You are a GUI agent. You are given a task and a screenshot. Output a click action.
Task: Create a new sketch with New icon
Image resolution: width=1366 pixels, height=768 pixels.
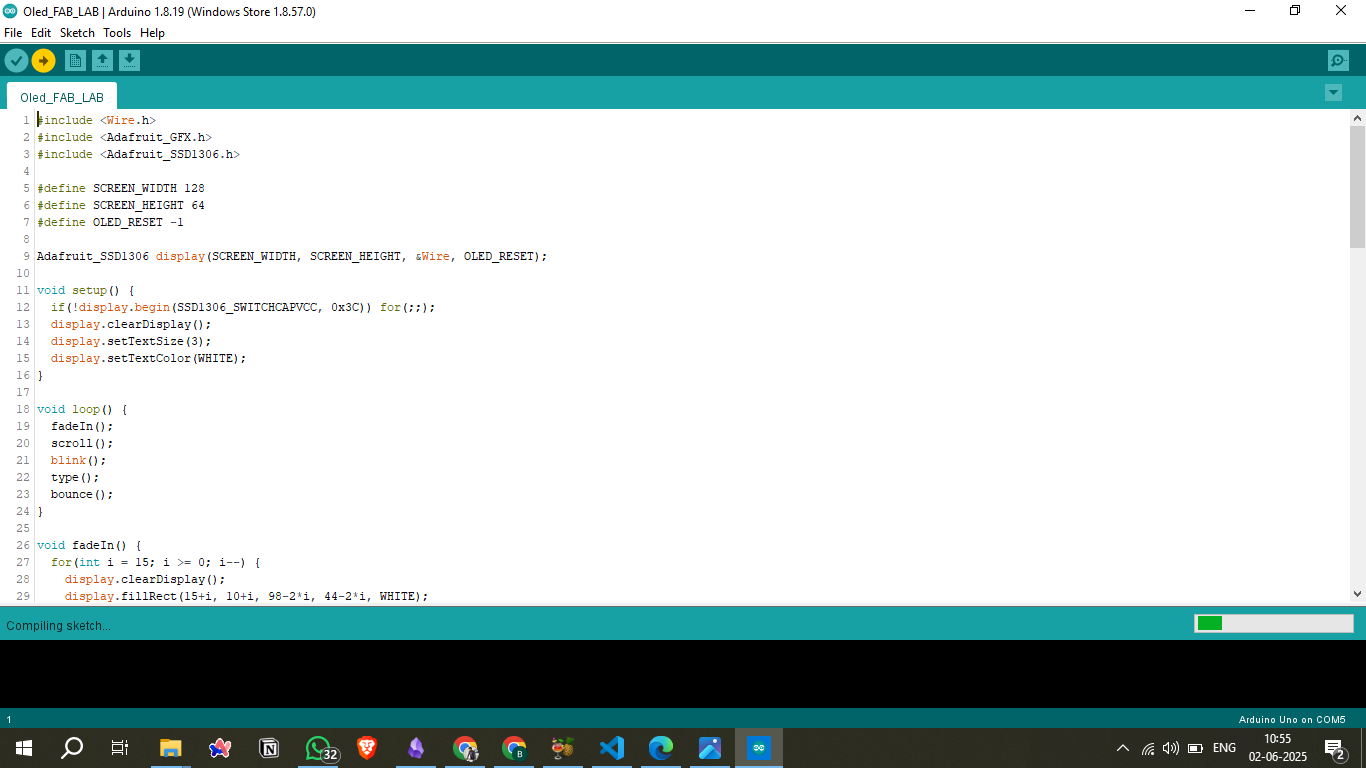(x=75, y=61)
